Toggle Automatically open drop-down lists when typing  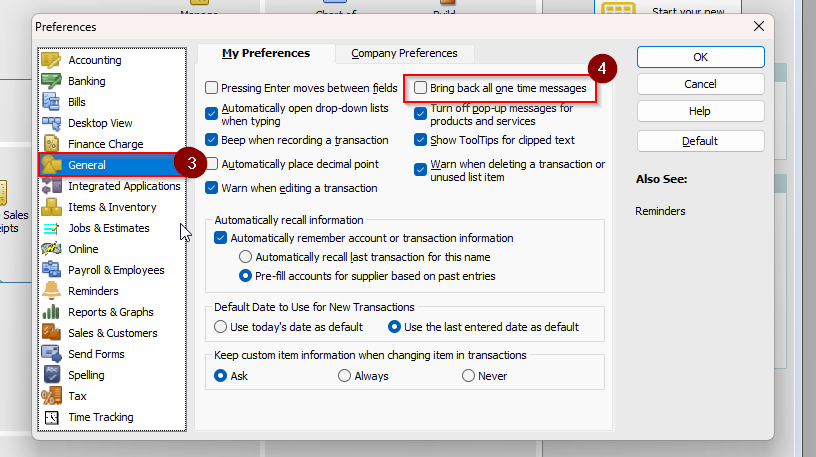pyautogui.click(x=211, y=113)
